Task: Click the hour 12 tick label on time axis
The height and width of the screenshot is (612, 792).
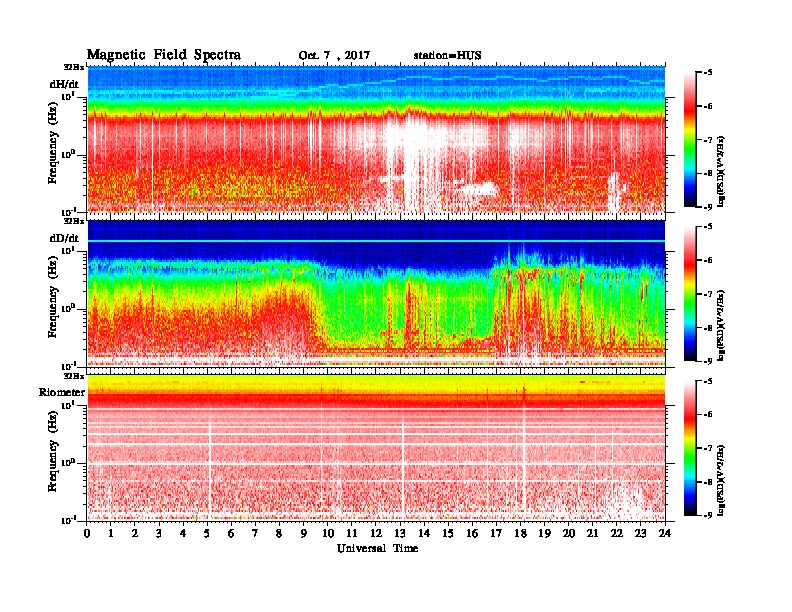Action: pos(376,534)
